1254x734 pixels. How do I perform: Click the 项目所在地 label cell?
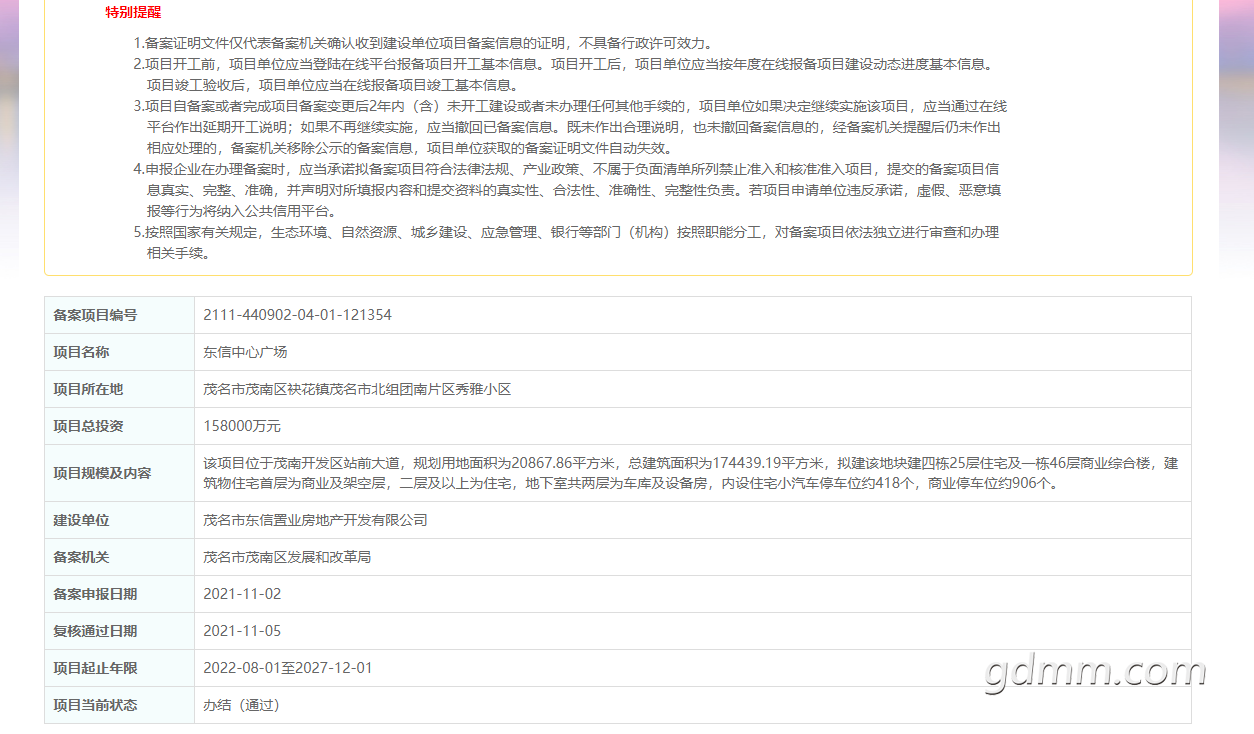(x=120, y=389)
